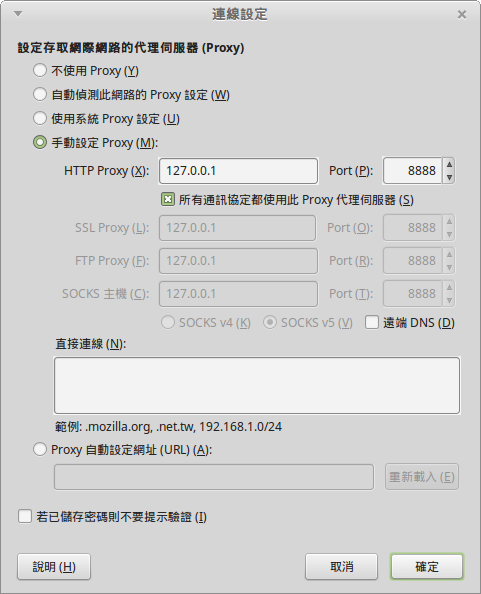481x594 pixels.
Task: Select the SOCKS v4 radio option
Action: [x=168, y=322]
